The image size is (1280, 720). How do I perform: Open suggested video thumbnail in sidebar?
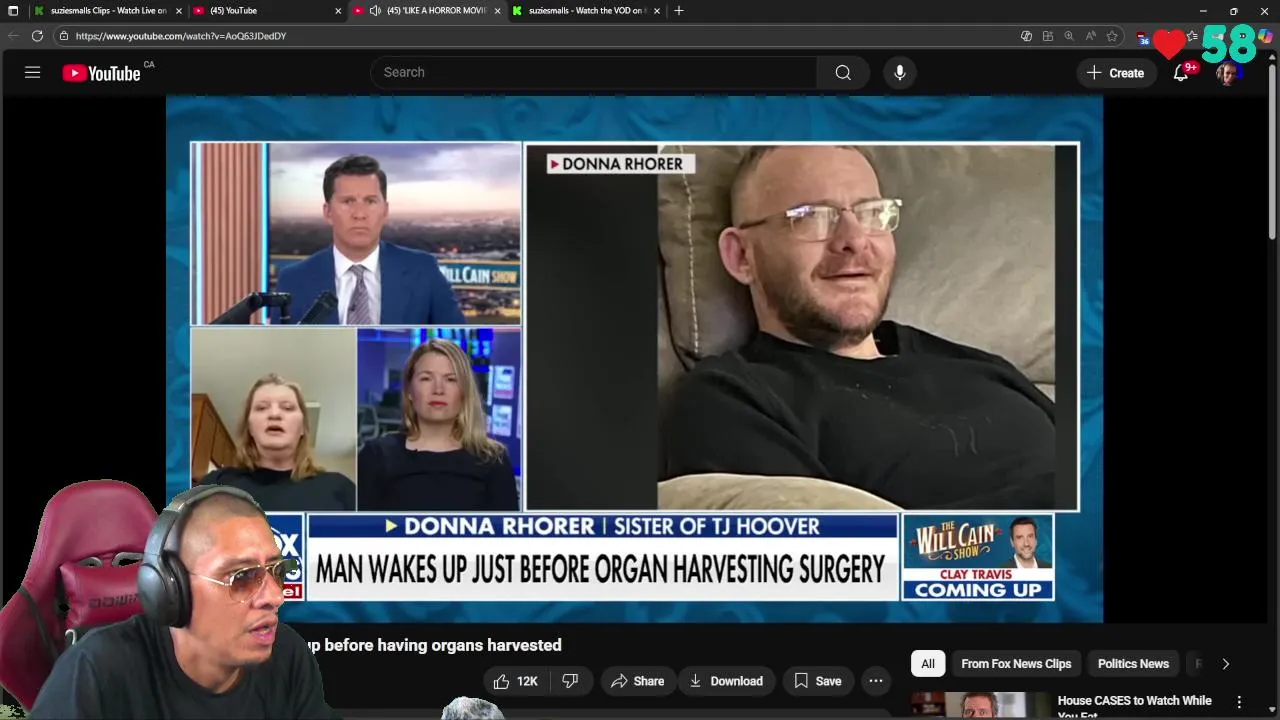click(981, 706)
